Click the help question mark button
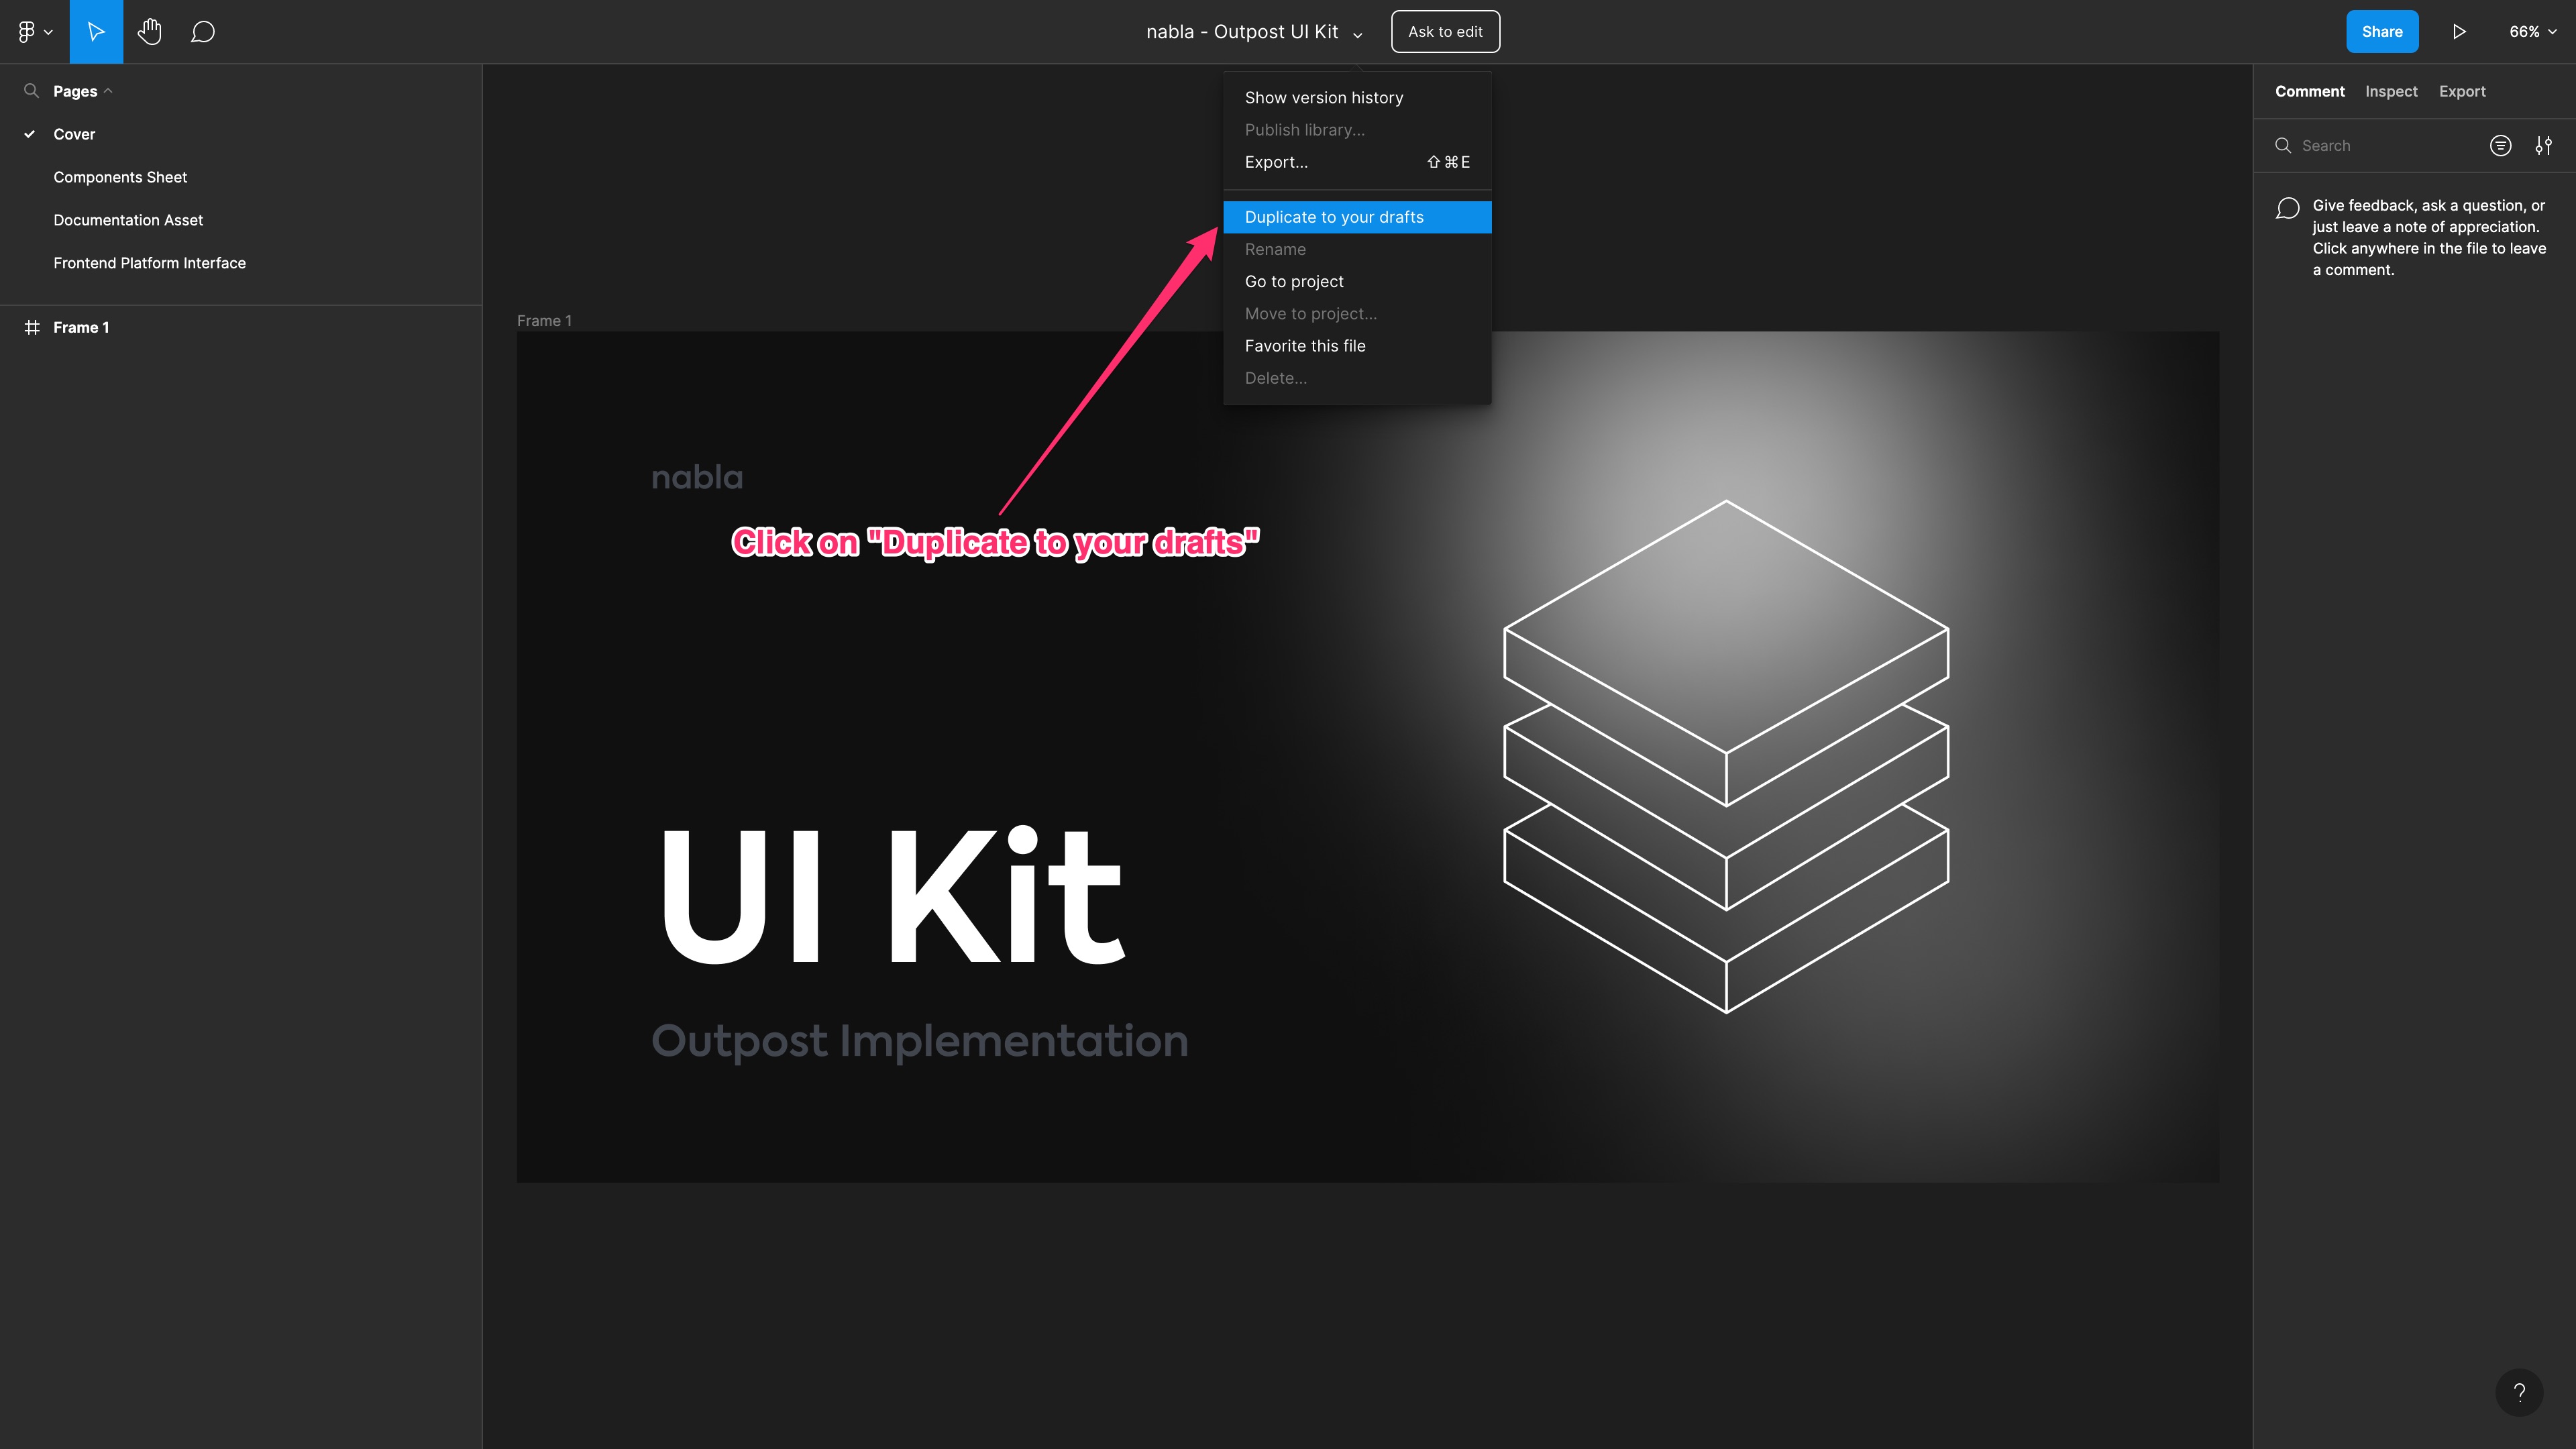 click(2521, 1392)
